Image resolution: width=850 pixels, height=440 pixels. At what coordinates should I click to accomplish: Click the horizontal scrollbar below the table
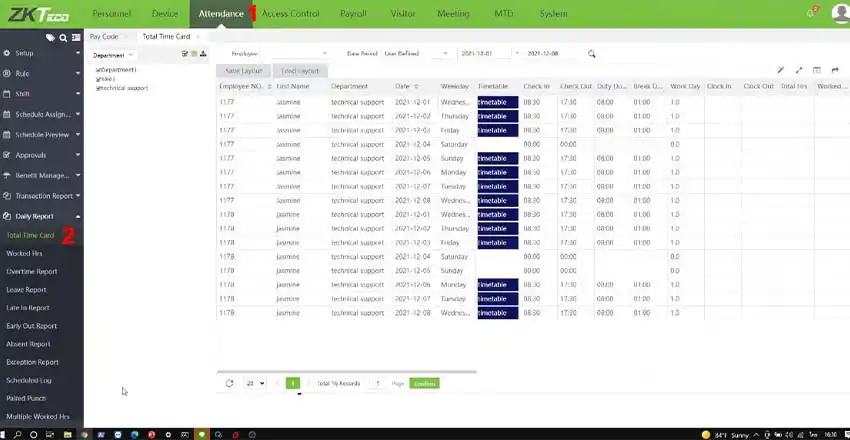click(346, 372)
